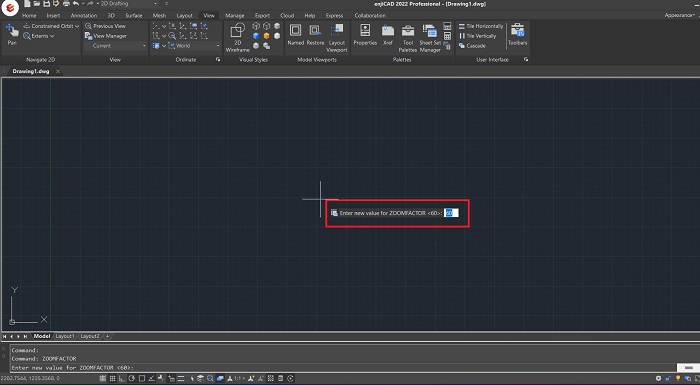Select the Drawing1.dwg document tab
Image resolution: width=700 pixels, height=385 pixels.
(31, 71)
